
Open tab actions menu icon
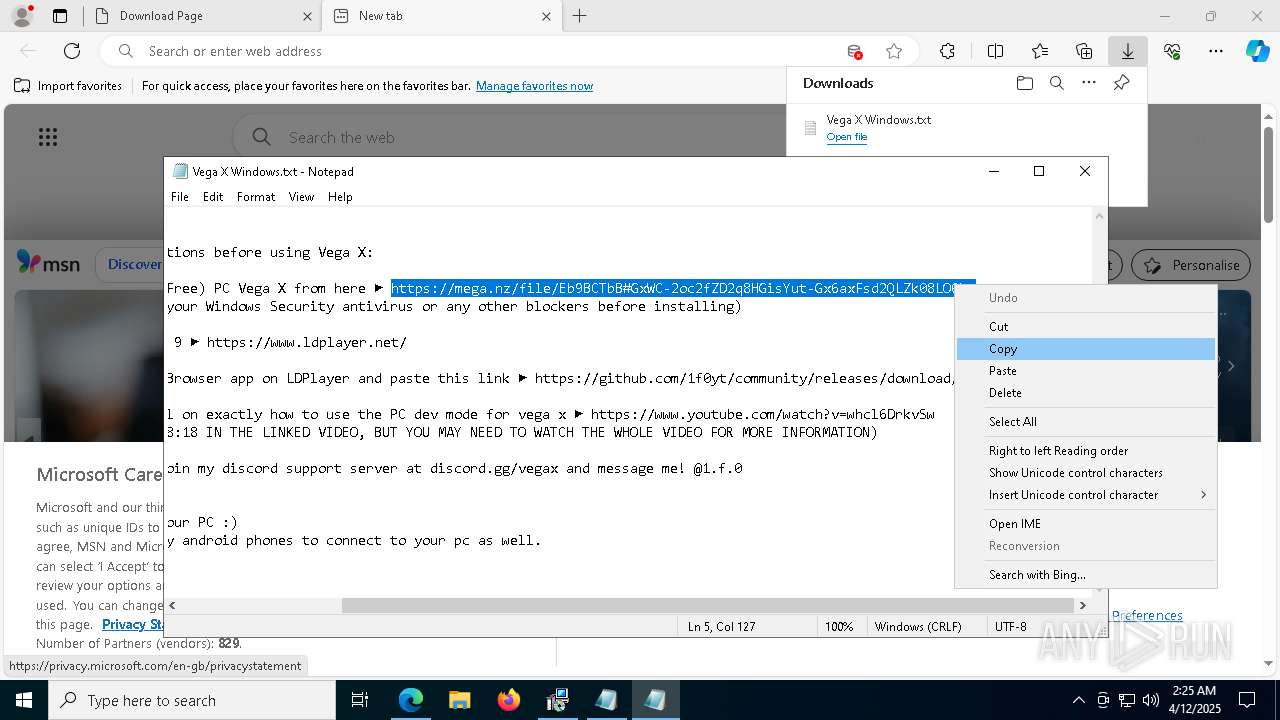[x=60, y=16]
